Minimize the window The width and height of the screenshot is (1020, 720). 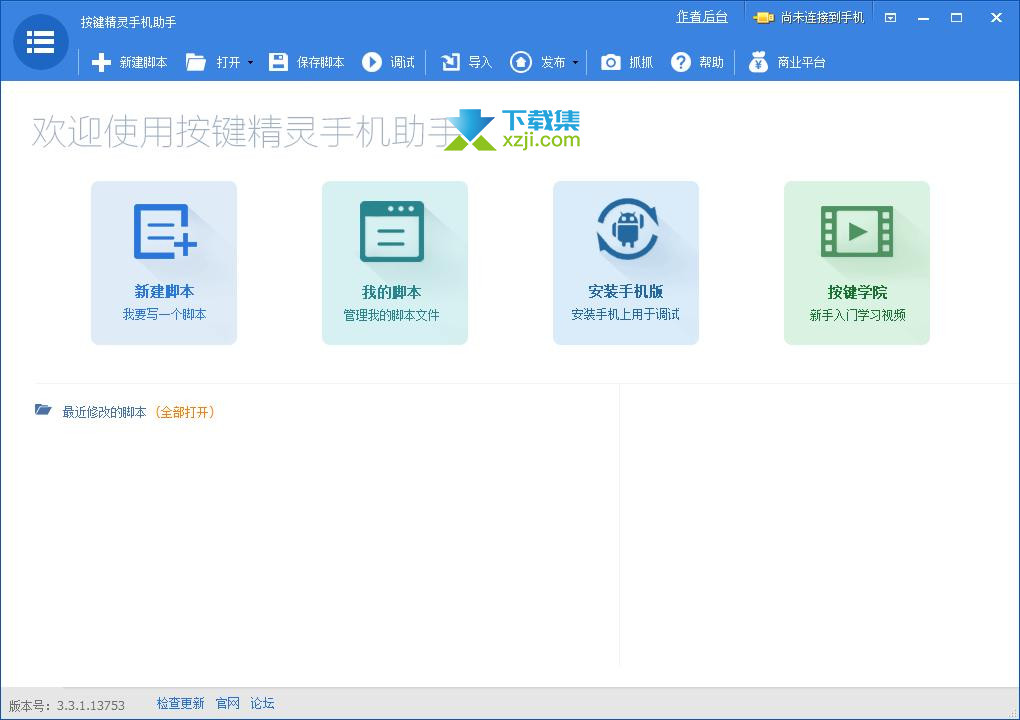(x=923, y=18)
